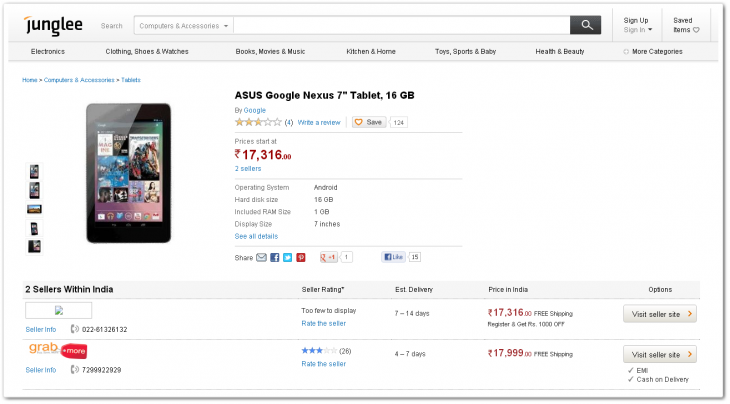Click the magnifier search button
The height and width of the screenshot is (404, 730).
[584, 25]
